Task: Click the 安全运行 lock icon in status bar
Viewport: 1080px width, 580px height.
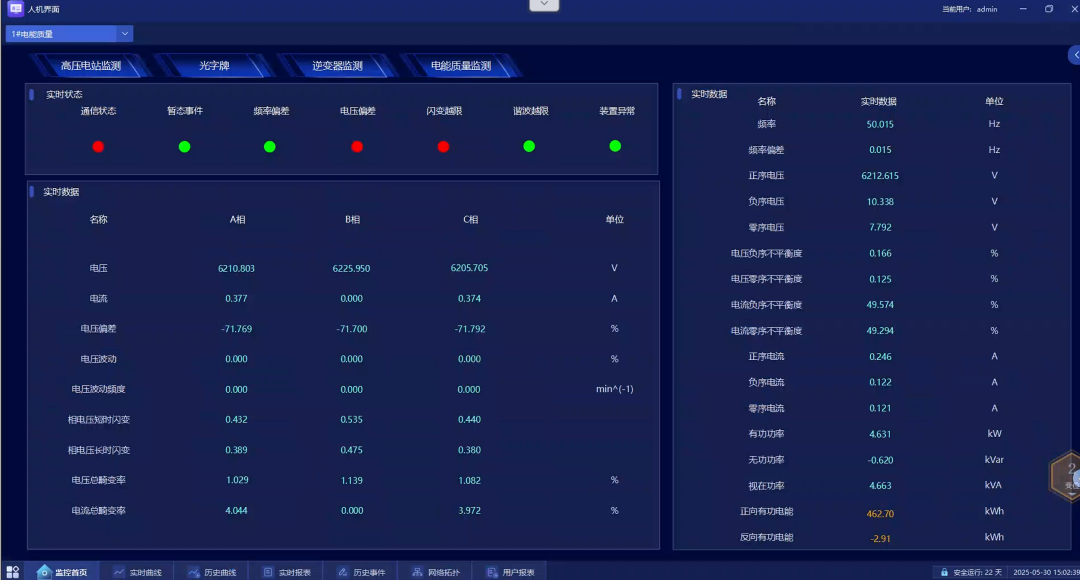Action: click(945, 571)
